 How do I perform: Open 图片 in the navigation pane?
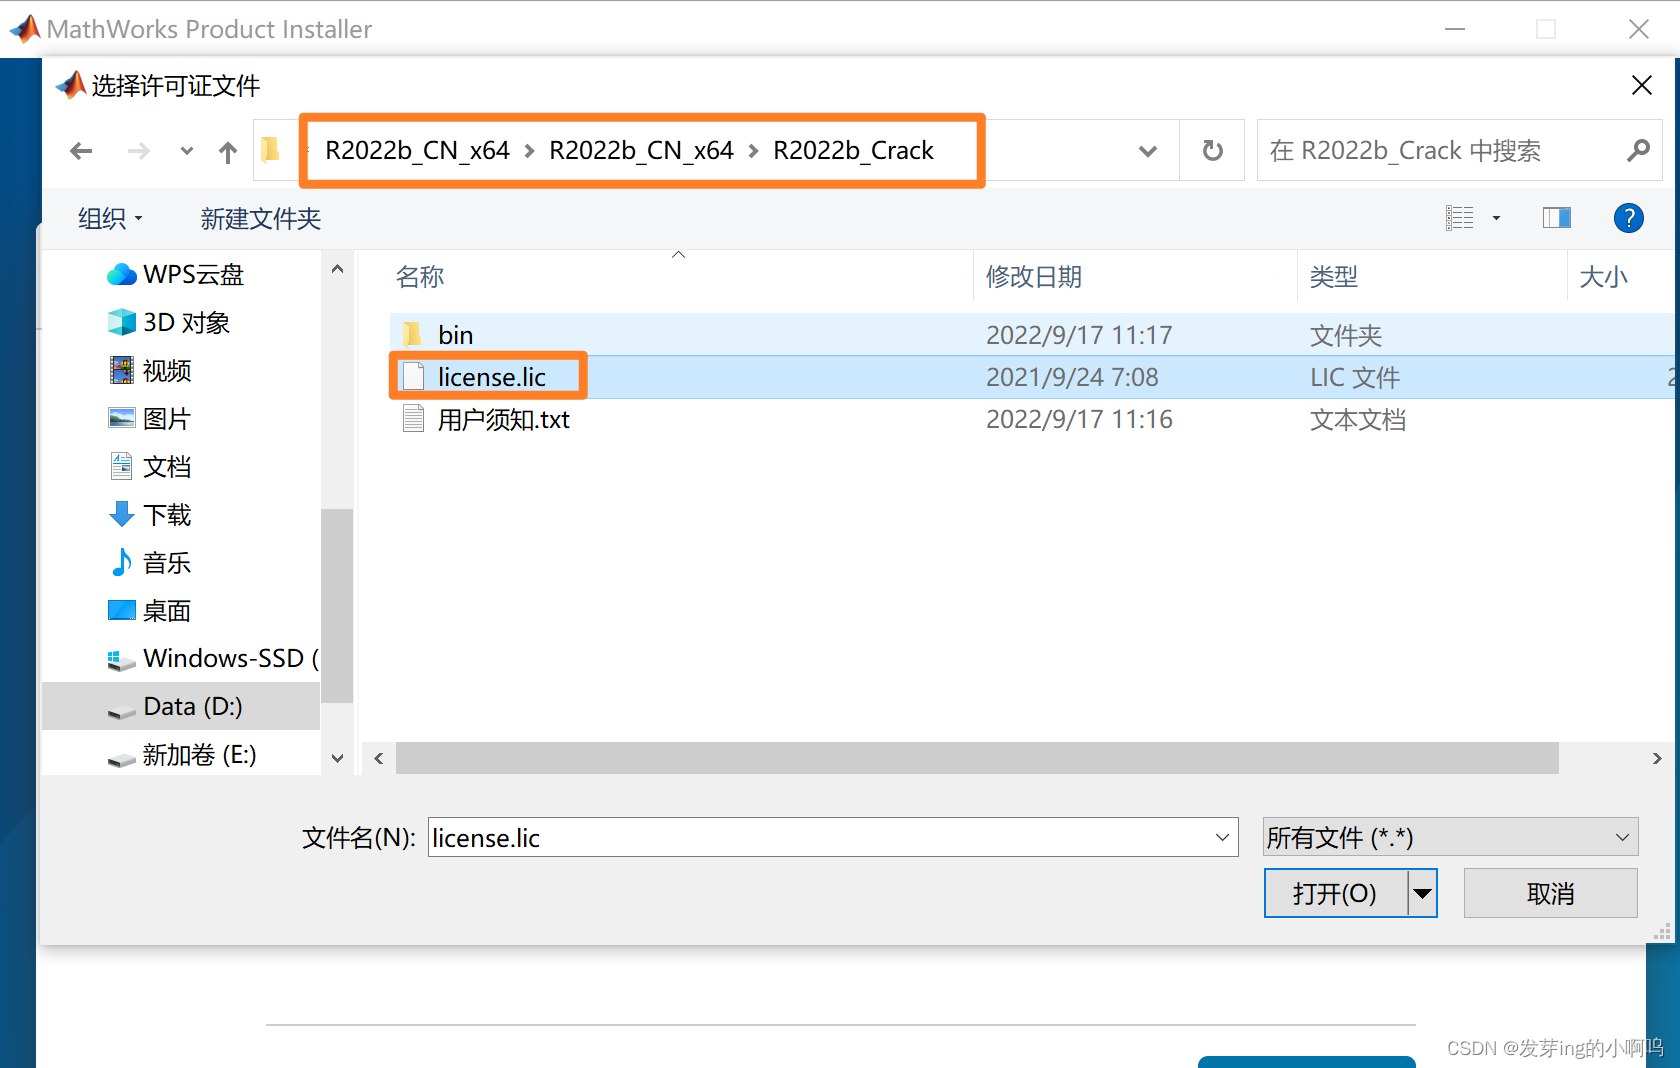pos(150,418)
